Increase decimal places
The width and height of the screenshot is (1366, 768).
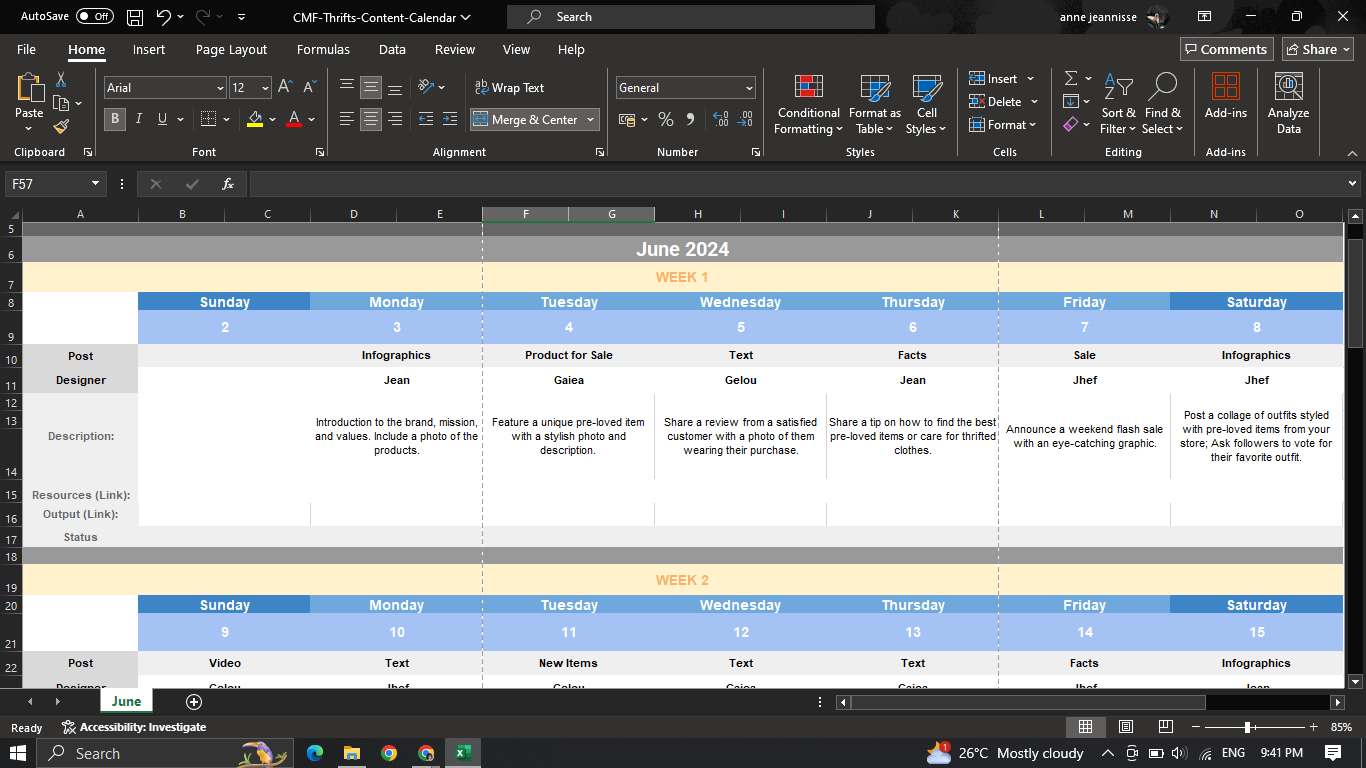[720, 119]
